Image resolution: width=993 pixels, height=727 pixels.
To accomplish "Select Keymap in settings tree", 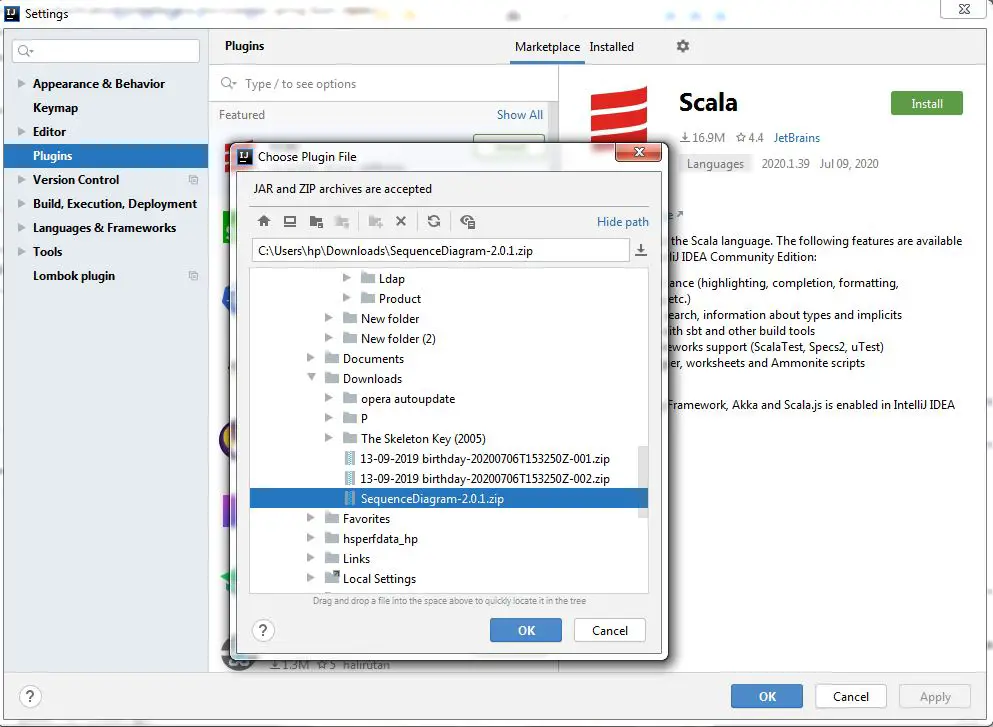I will pos(56,108).
